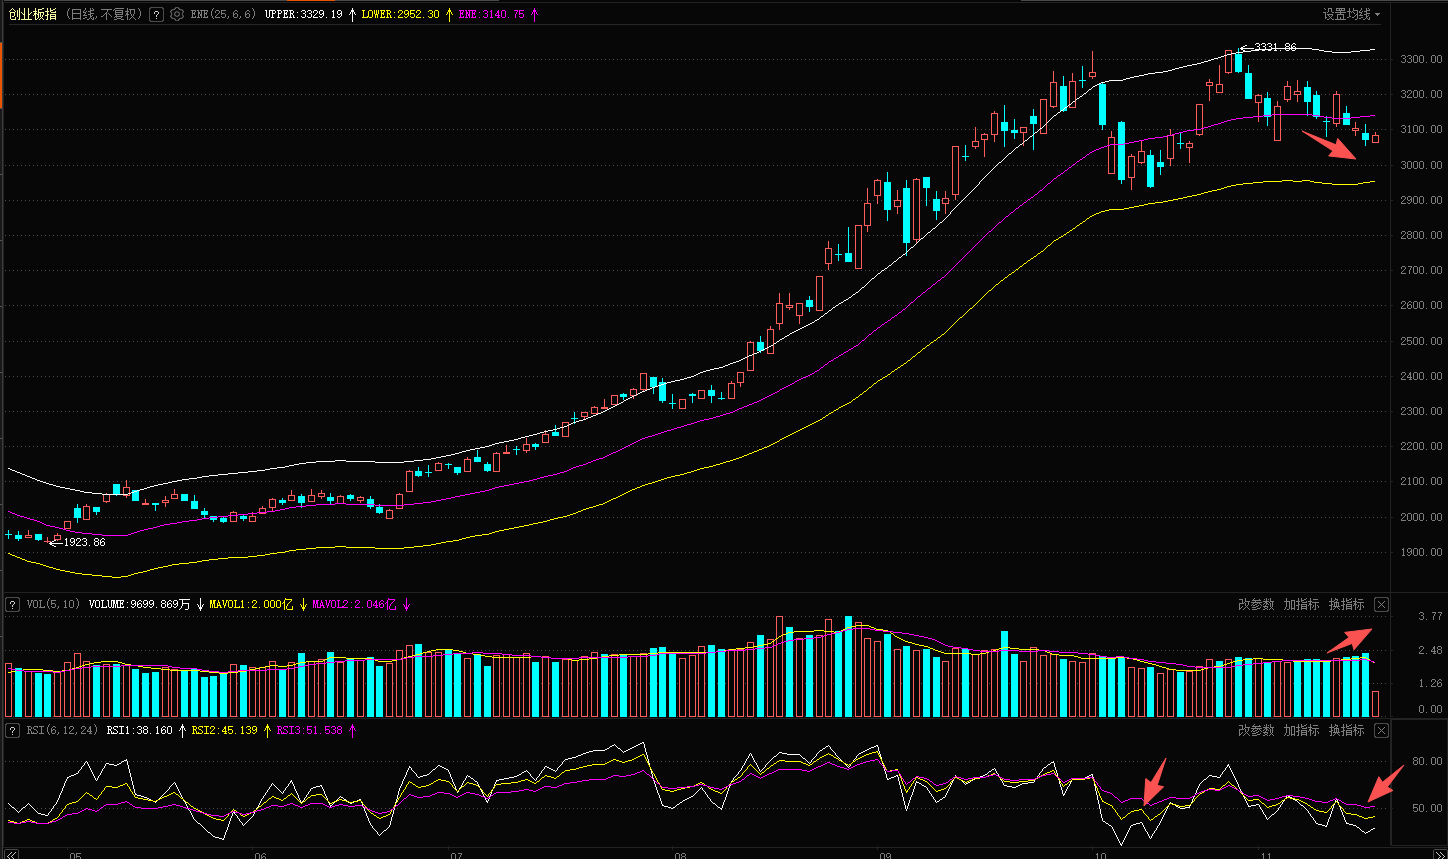Open the RSI panel help question-mark icon
This screenshot has width=1448, height=859.
click(13, 730)
